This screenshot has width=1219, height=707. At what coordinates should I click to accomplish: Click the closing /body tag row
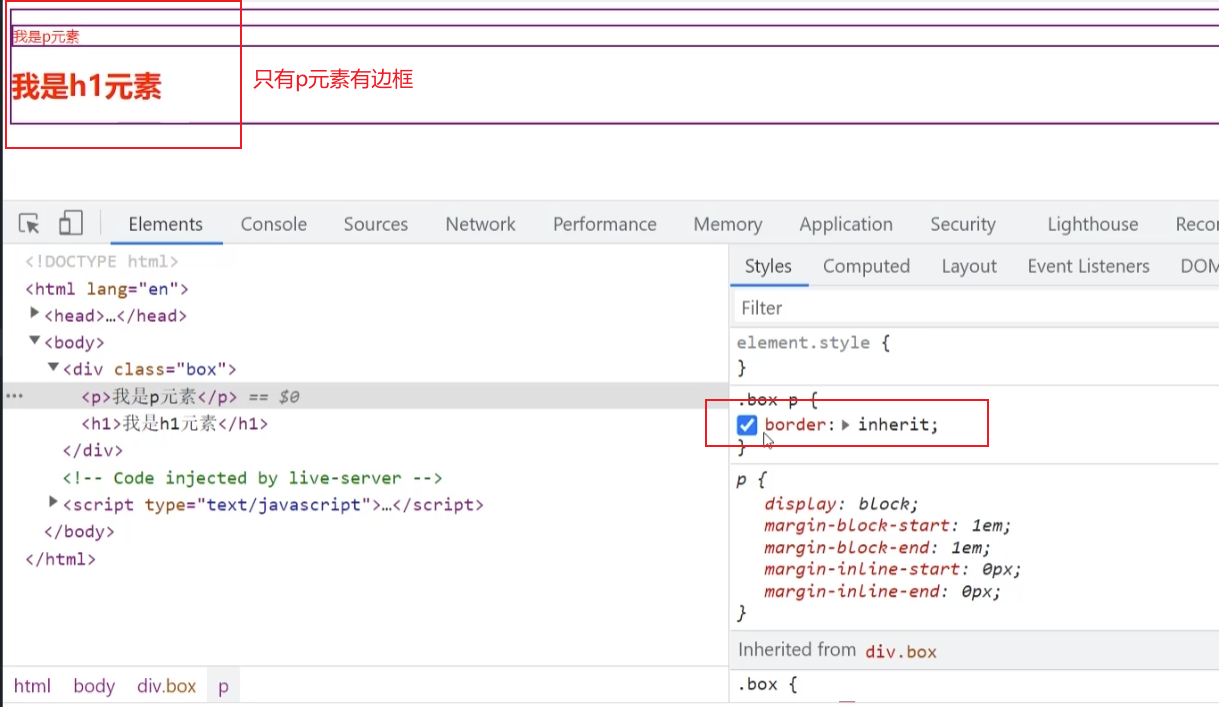(79, 531)
